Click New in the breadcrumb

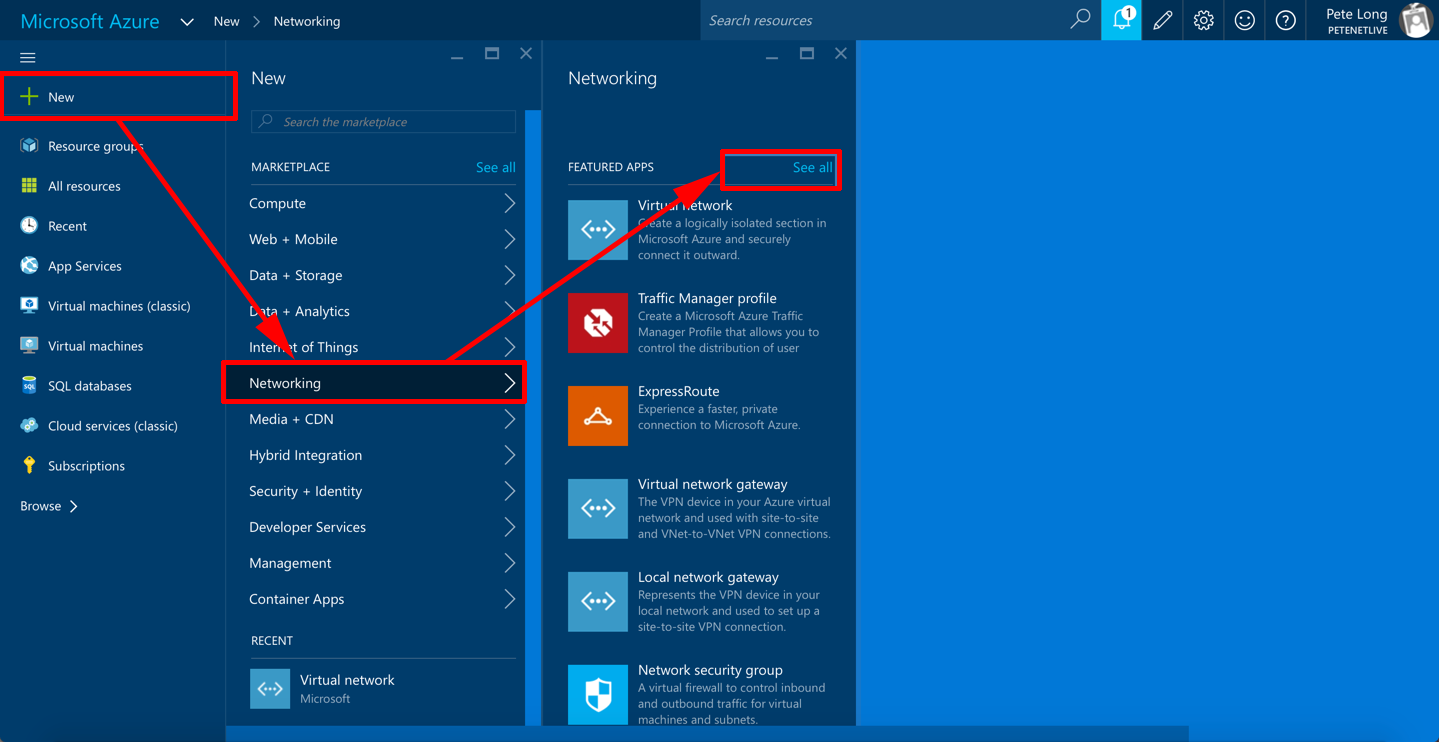tap(226, 21)
